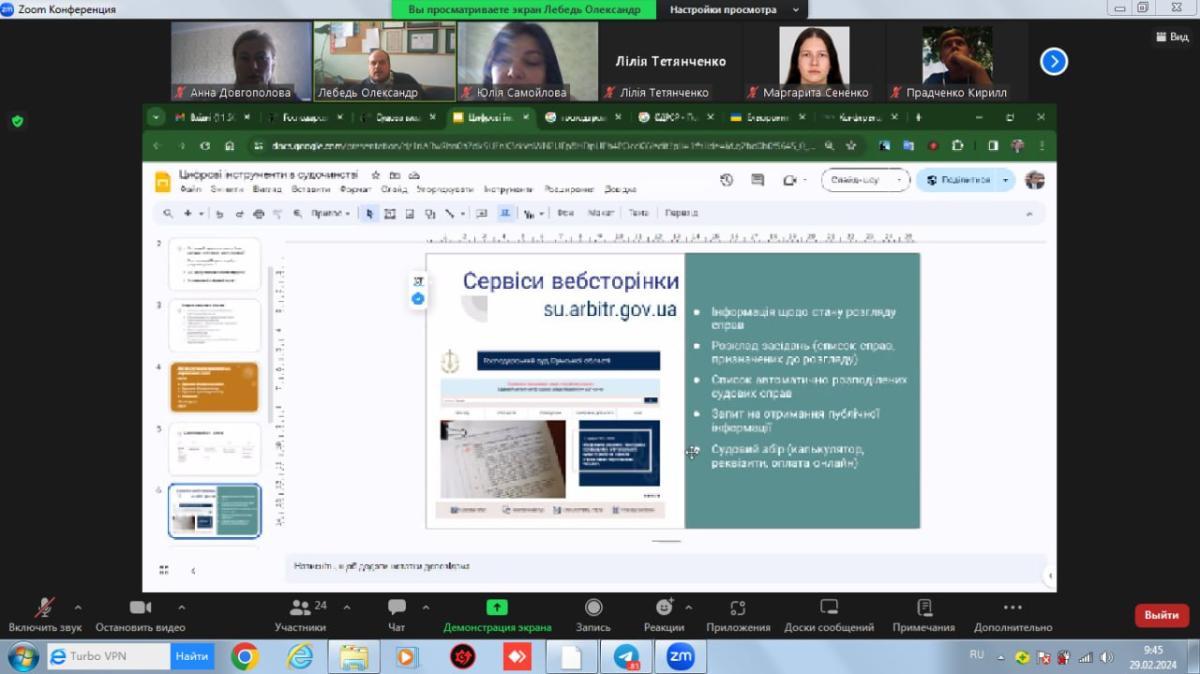Click the Найти button in Turbo VPN bar

click(x=192, y=657)
